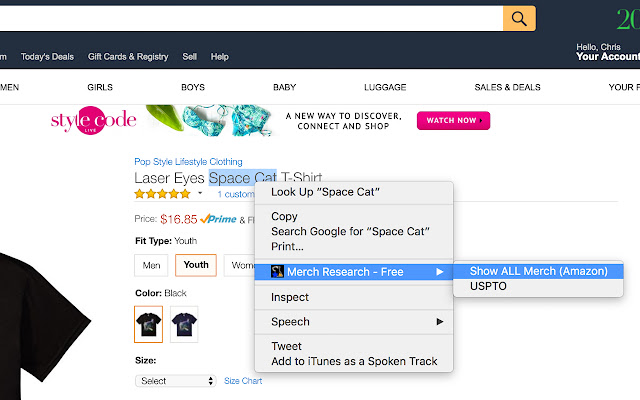Click Show ALL Merch (Amazon) submenu item
Screen dimensions: 640x400
(x=538, y=271)
